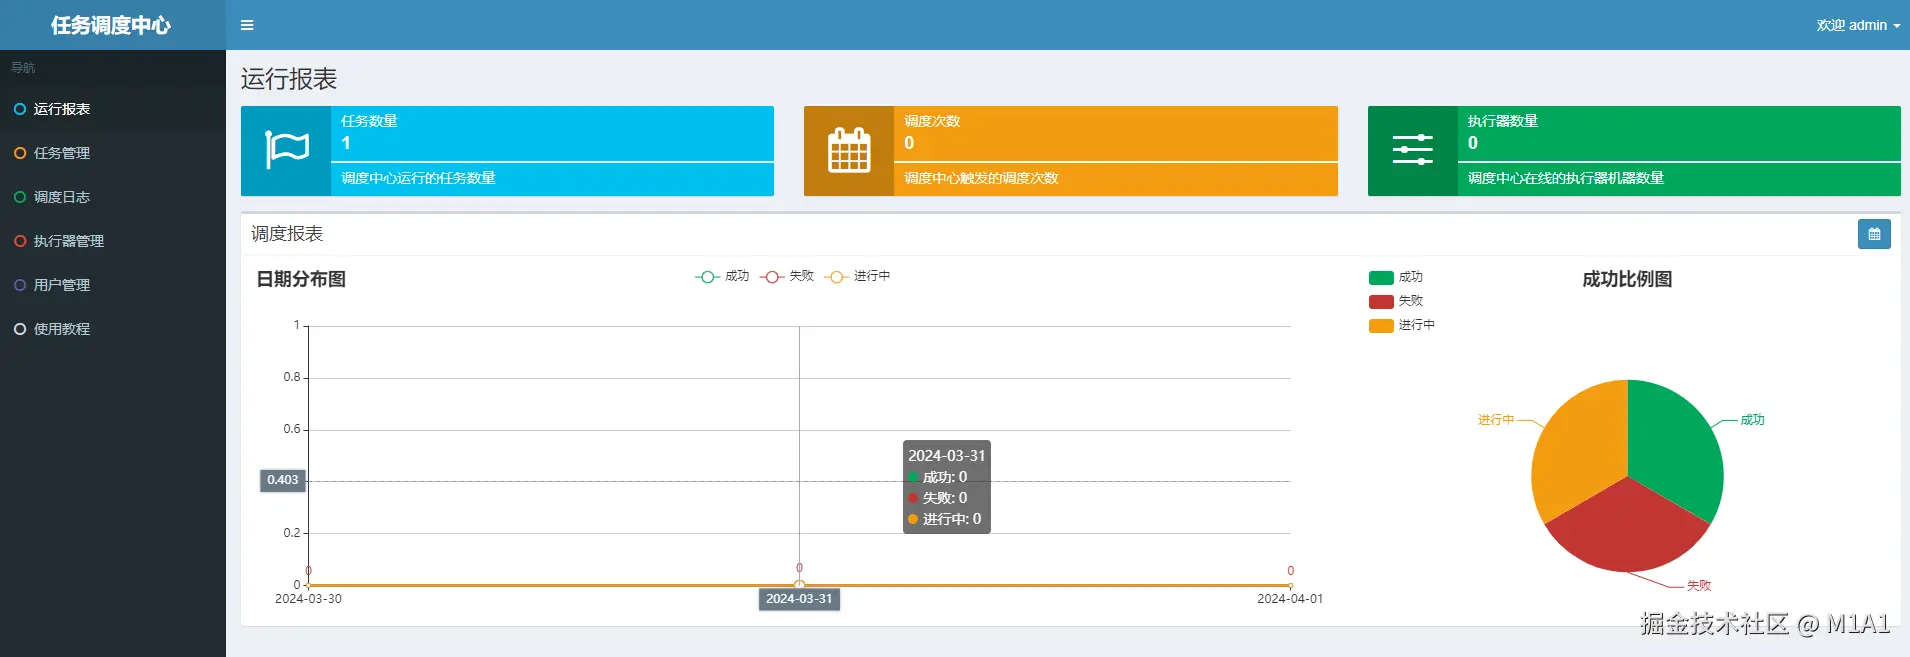Click the red 失败 pie slice
Image resolution: width=1910 pixels, height=657 pixels.
click(1627, 530)
